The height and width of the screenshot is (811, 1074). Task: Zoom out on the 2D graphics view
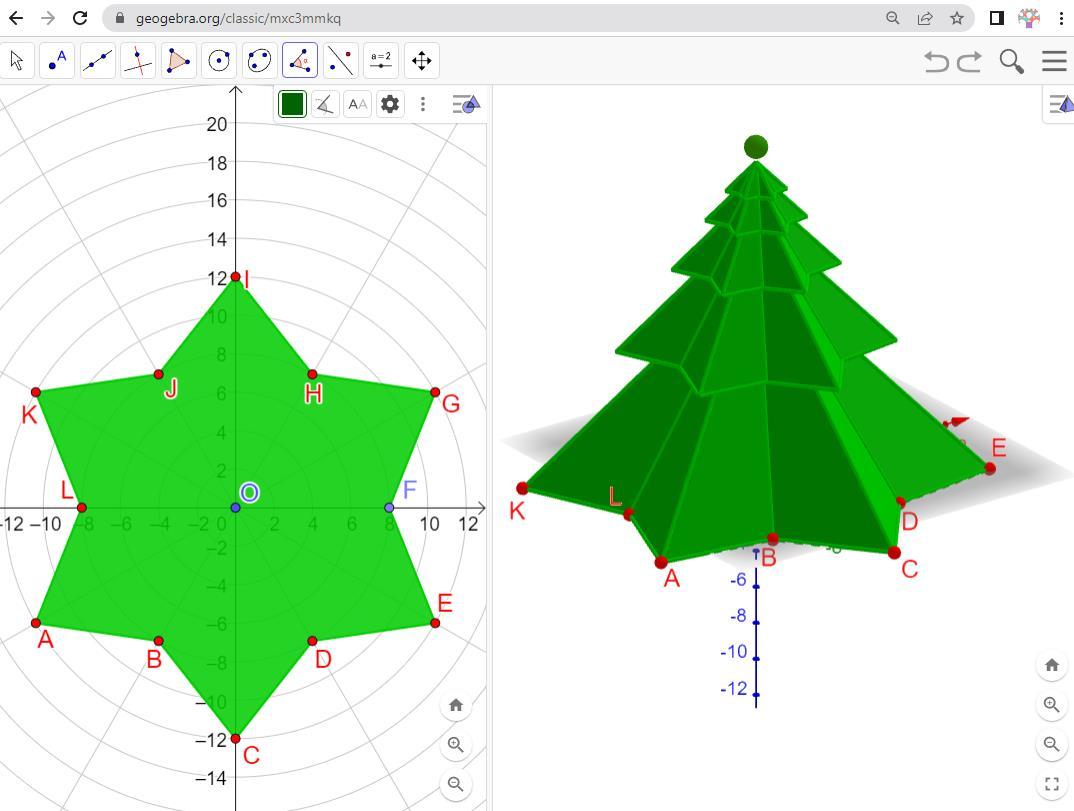point(455,784)
